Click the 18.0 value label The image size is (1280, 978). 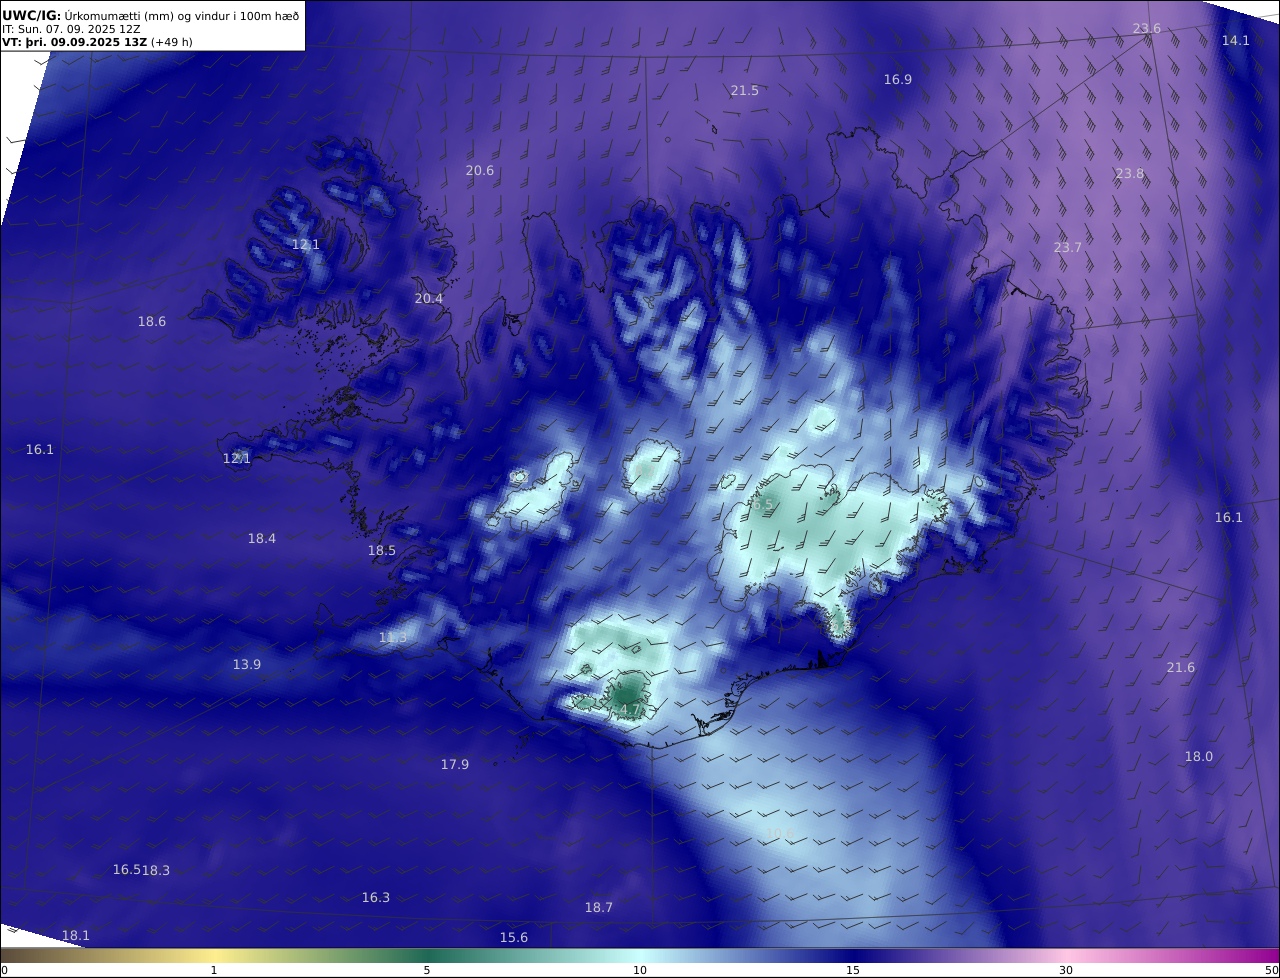point(1199,756)
